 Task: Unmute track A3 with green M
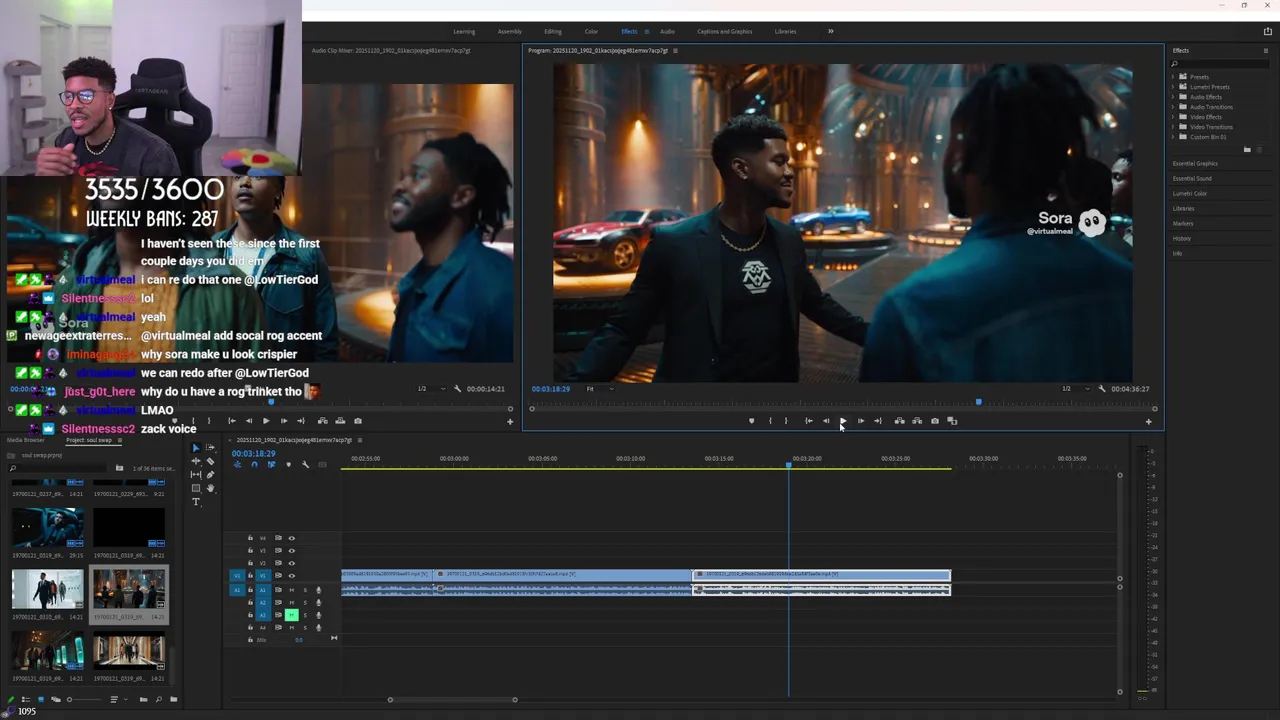tap(292, 615)
